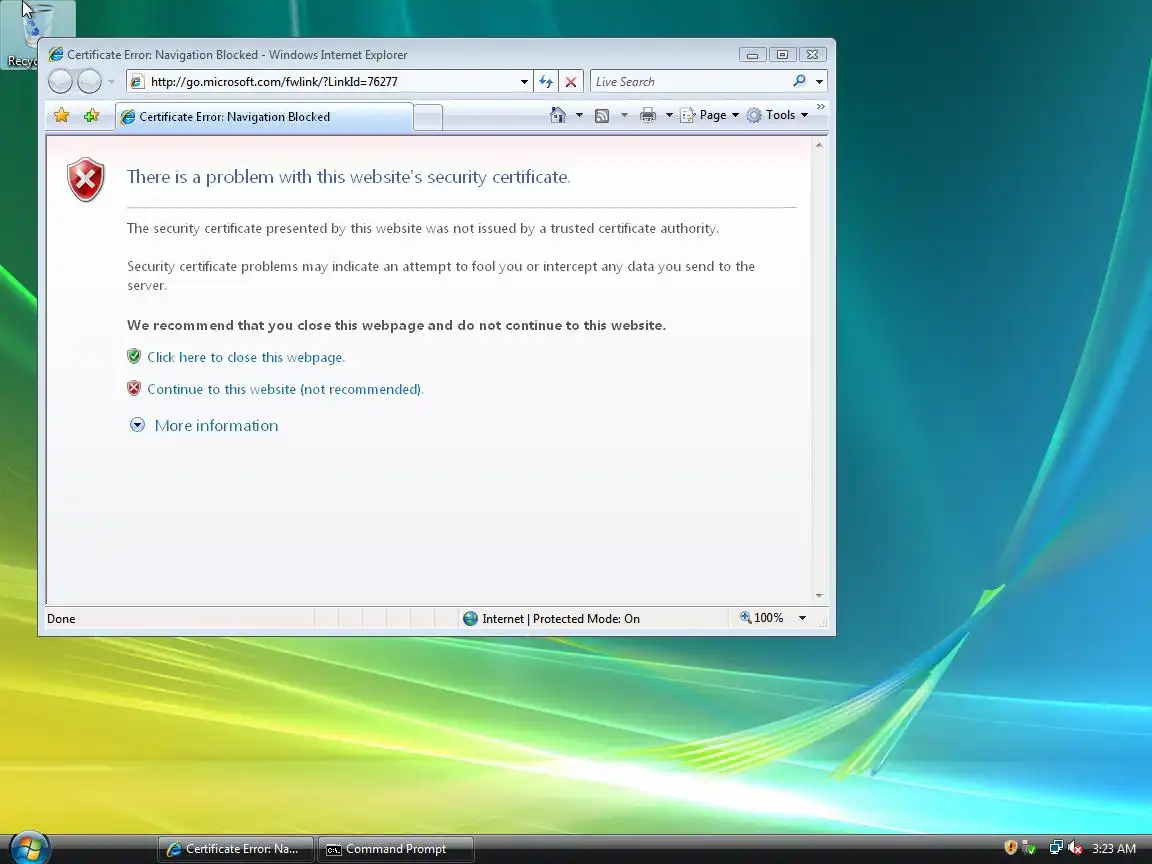The width and height of the screenshot is (1152, 864).
Task: Click the IE icon in window title bar
Action: (x=55, y=54)
